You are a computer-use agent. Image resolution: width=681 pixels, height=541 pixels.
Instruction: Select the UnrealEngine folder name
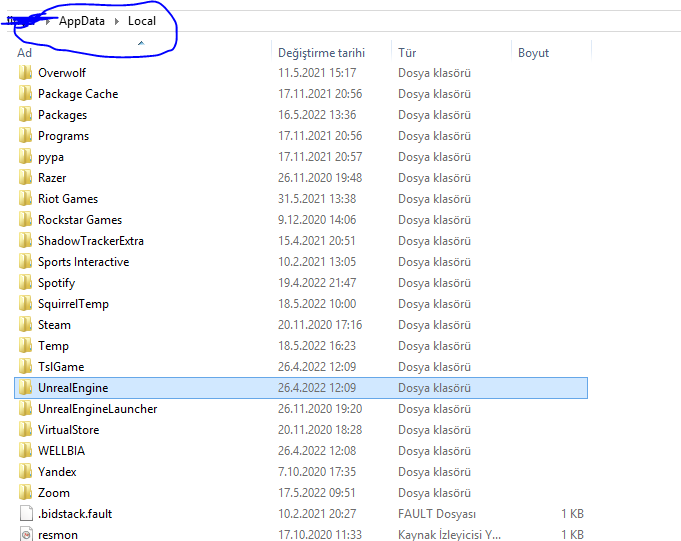pyautogui.click(x=73, y=387)
